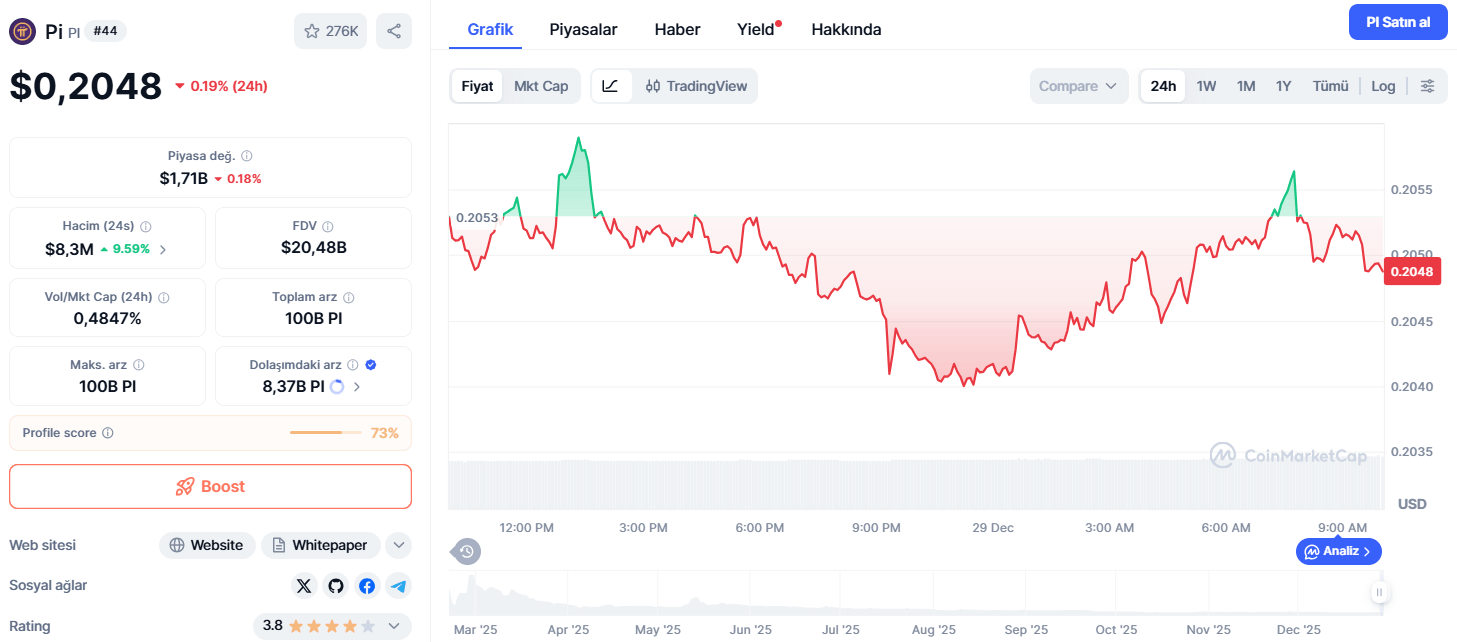This screenshot has width=1457, height=642.
Task: Click circulating supply progress circle icon
Action: tap(337, 387)
